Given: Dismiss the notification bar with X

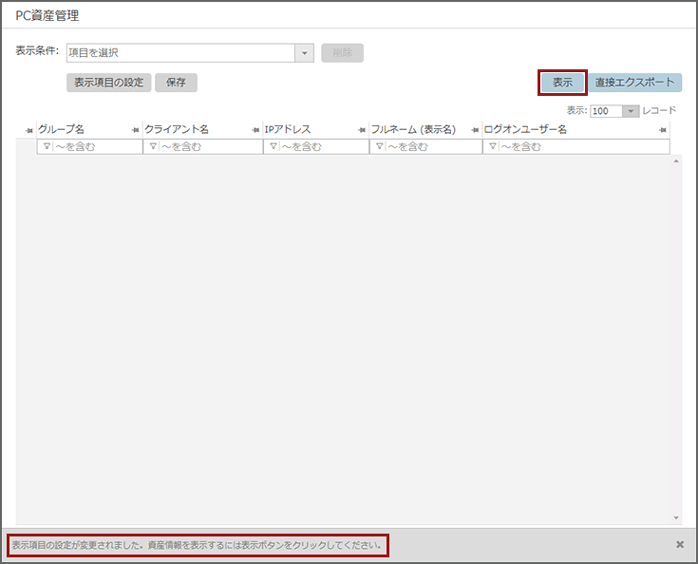Looking at the screenshot, I should pyautogui.click(x=680, y=544).
